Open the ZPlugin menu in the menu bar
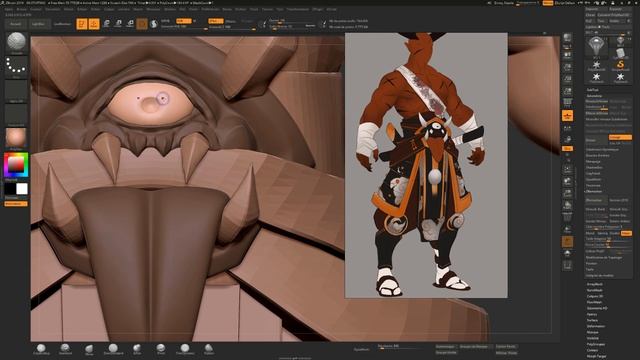Screen dimensions: 640x360 pyautogui.click(x=318, y=9)
